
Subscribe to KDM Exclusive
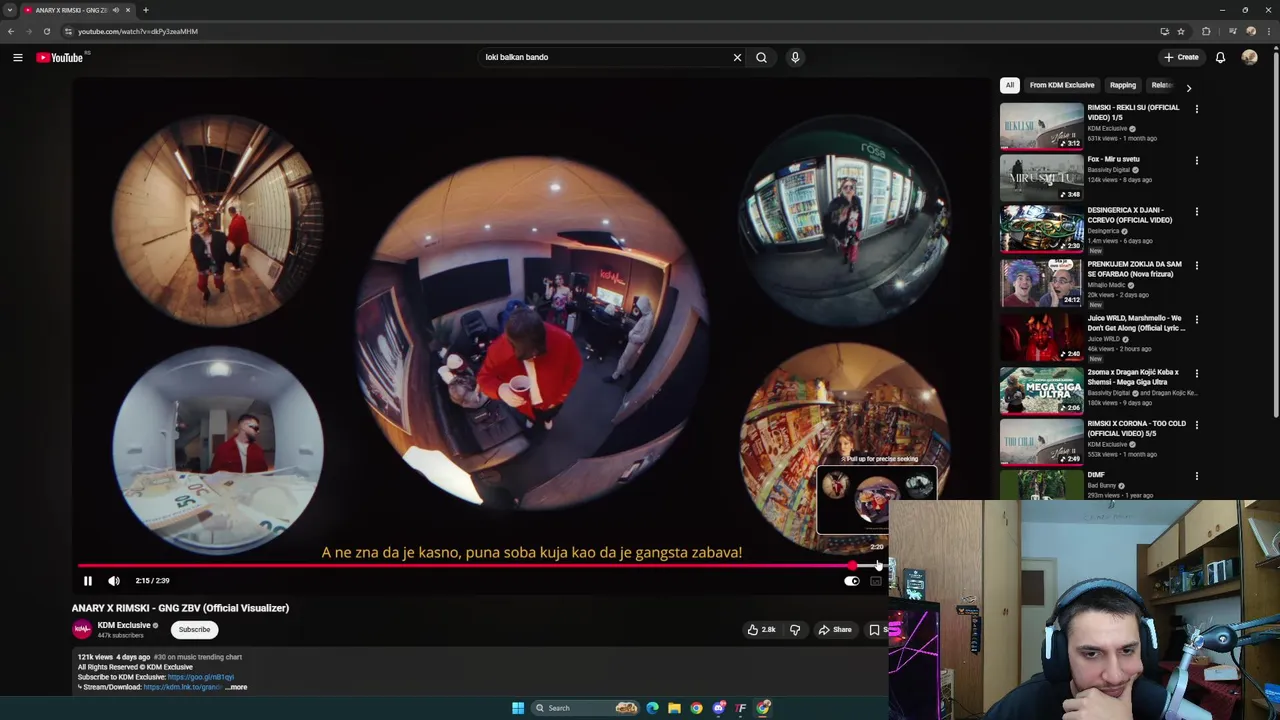tap(194, 630)
